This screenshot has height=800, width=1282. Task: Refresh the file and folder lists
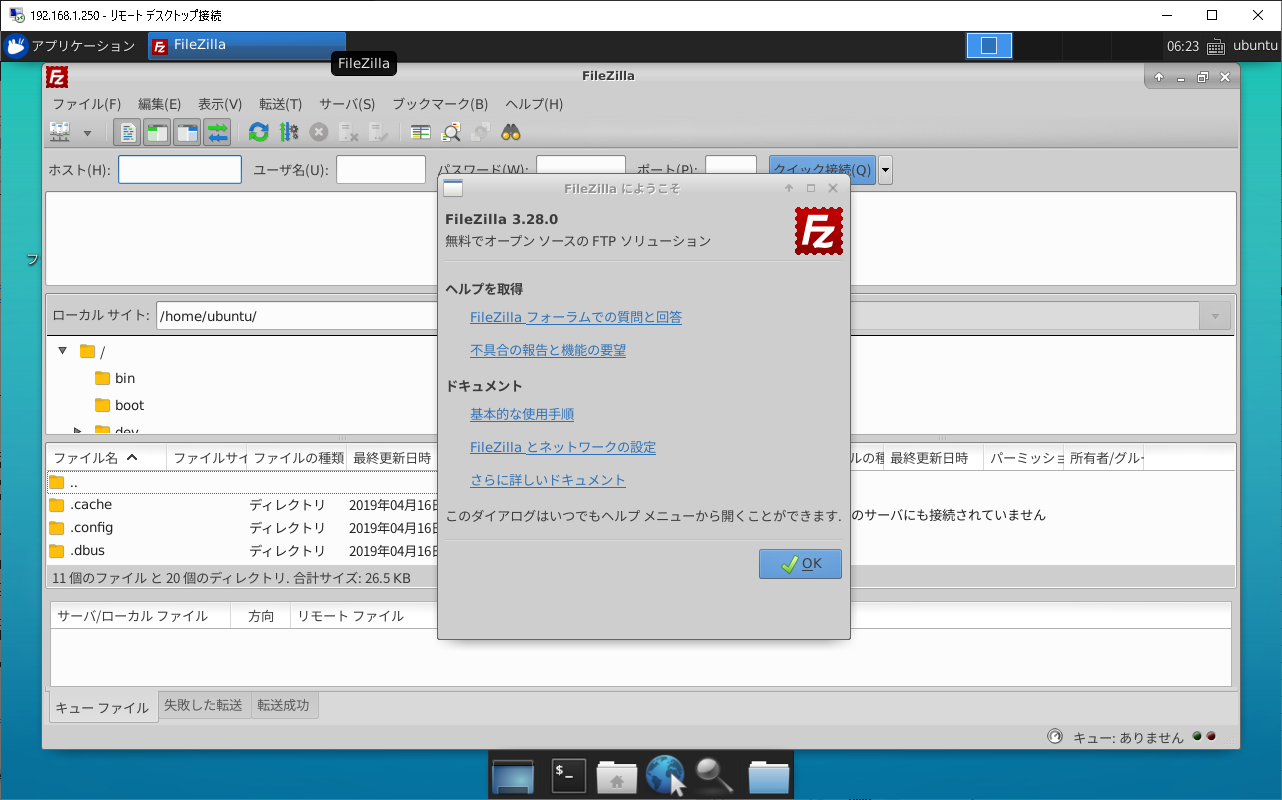tap(258, 132)
